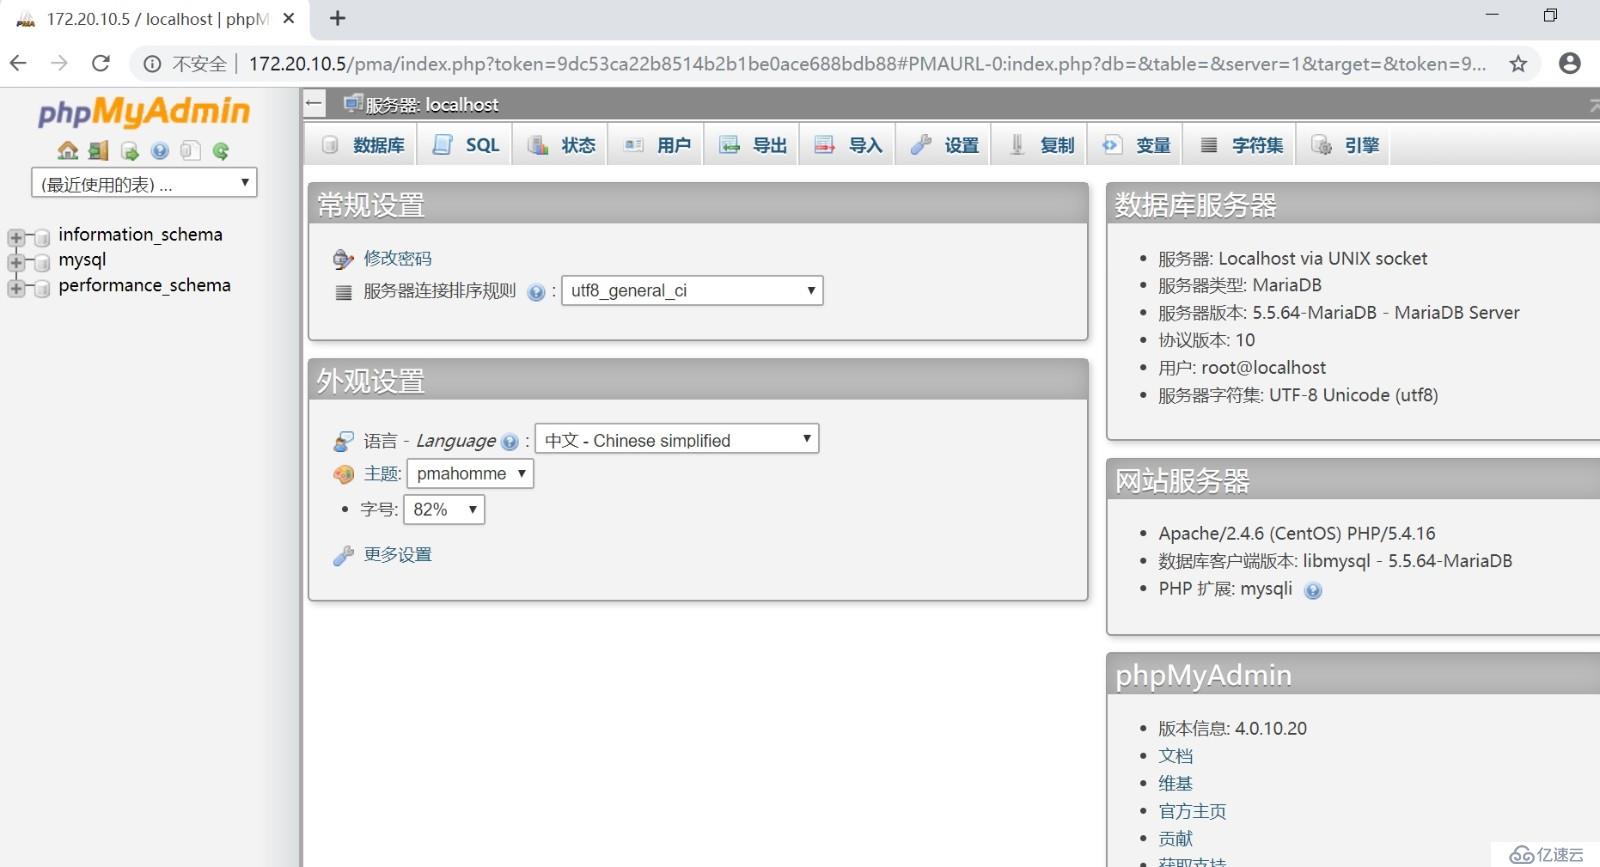
Task: Click the 用户: root@localhost text
Action: (x=1243, y=368)
